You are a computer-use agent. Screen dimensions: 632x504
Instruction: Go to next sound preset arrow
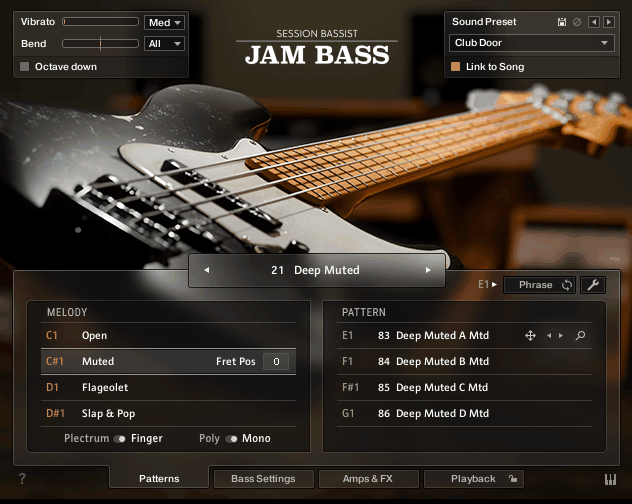(609, 22)
